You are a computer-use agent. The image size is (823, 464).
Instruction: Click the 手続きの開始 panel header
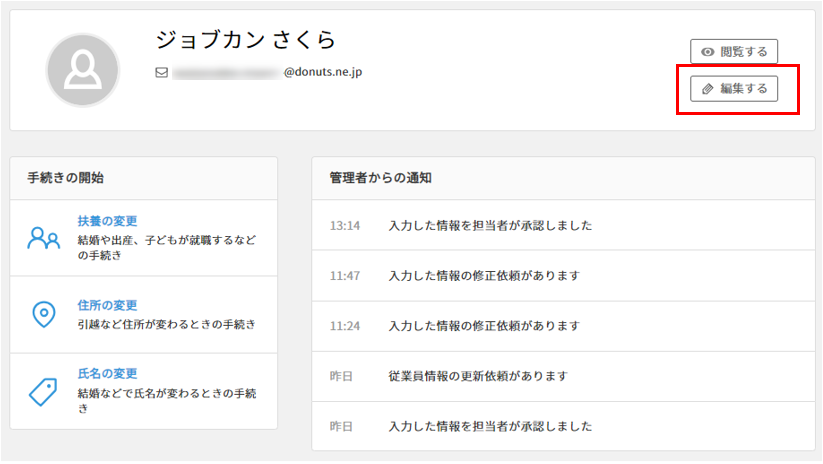tap(143, 178)
